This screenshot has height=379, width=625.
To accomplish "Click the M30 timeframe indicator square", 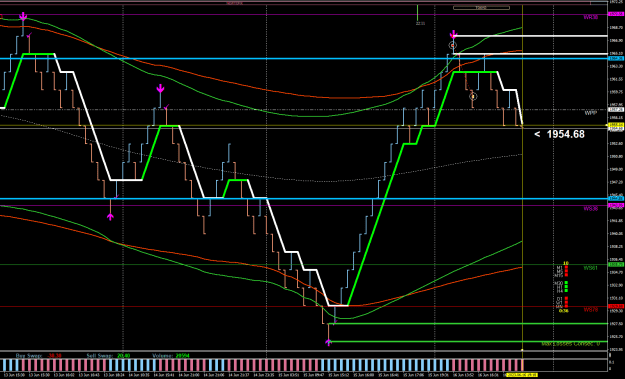I will [x=566, y=283].
